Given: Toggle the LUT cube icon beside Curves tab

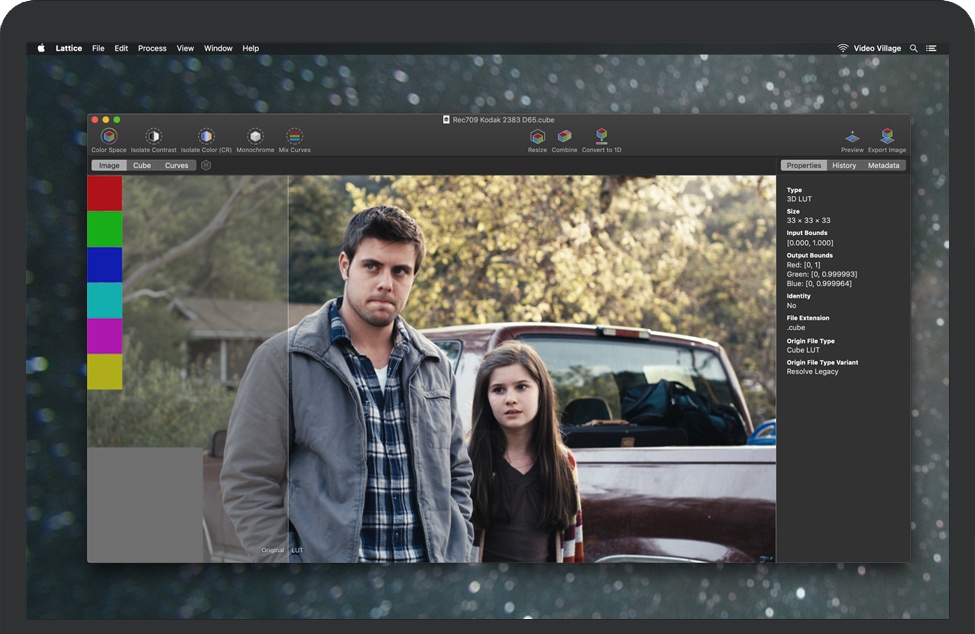Looking at the screenshot, I should tap(205, 165).
